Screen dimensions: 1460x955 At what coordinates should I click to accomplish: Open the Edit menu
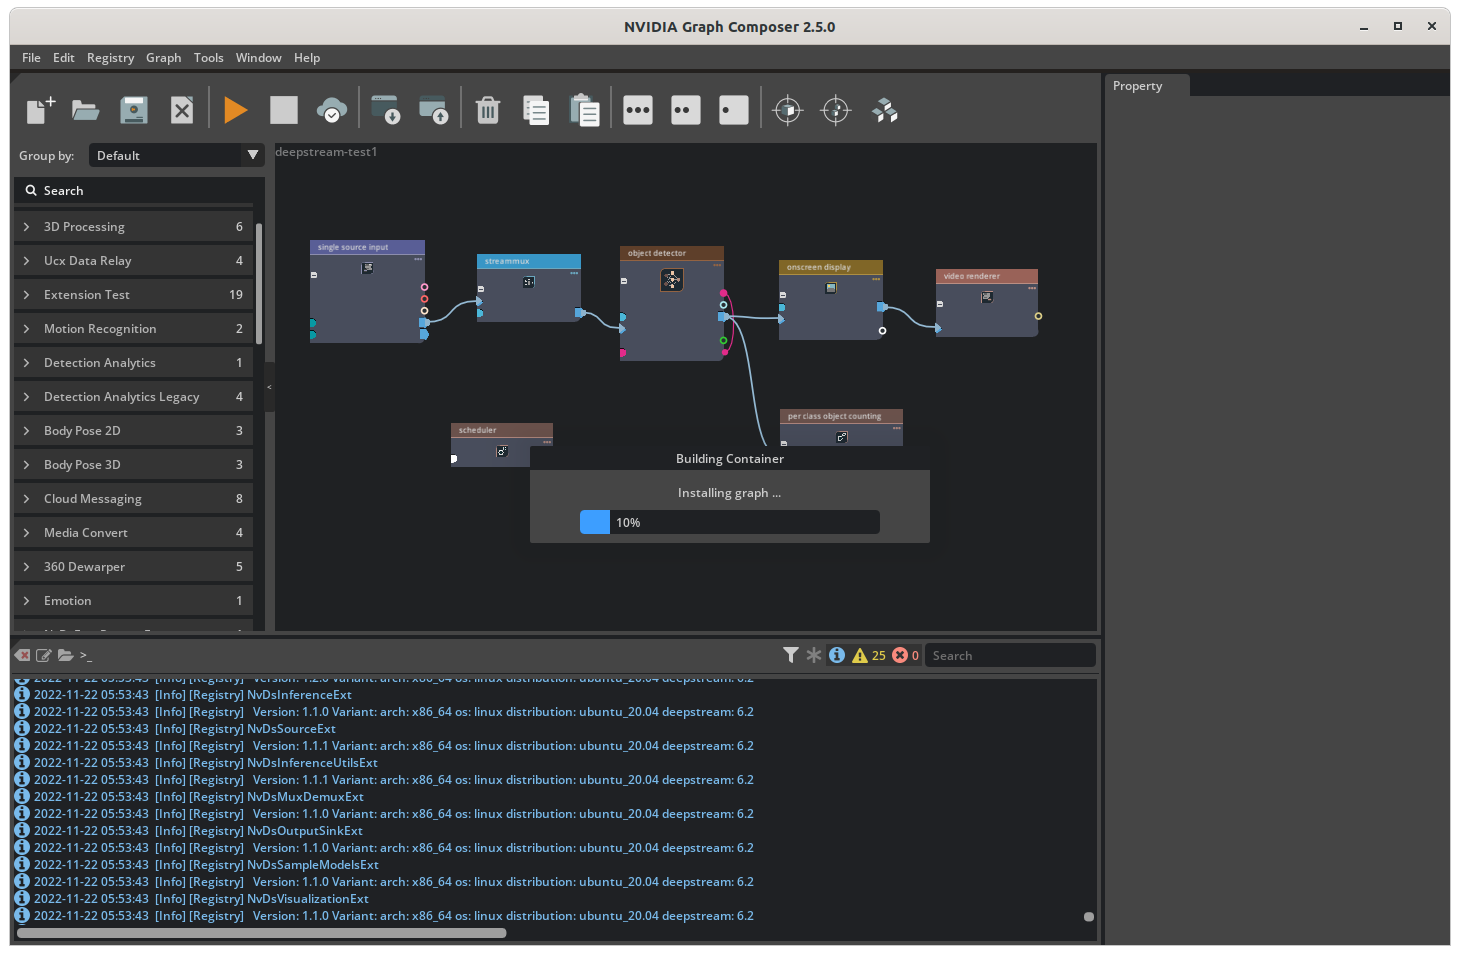click(64, 58)
